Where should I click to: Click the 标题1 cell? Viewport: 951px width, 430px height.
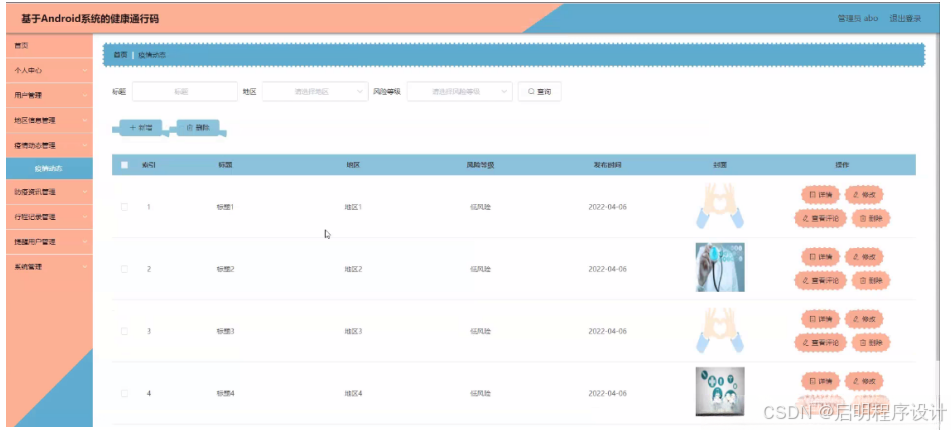225,207
